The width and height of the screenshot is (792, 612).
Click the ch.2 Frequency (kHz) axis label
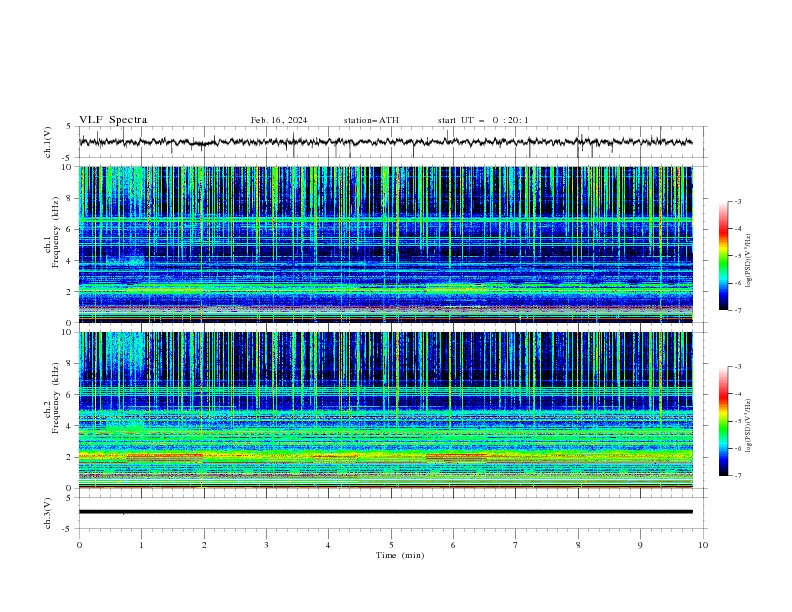(52, 397)
